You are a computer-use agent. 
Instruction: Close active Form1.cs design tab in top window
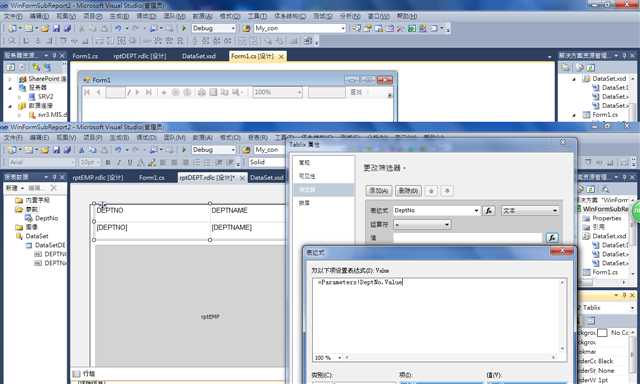pos(281,57)
